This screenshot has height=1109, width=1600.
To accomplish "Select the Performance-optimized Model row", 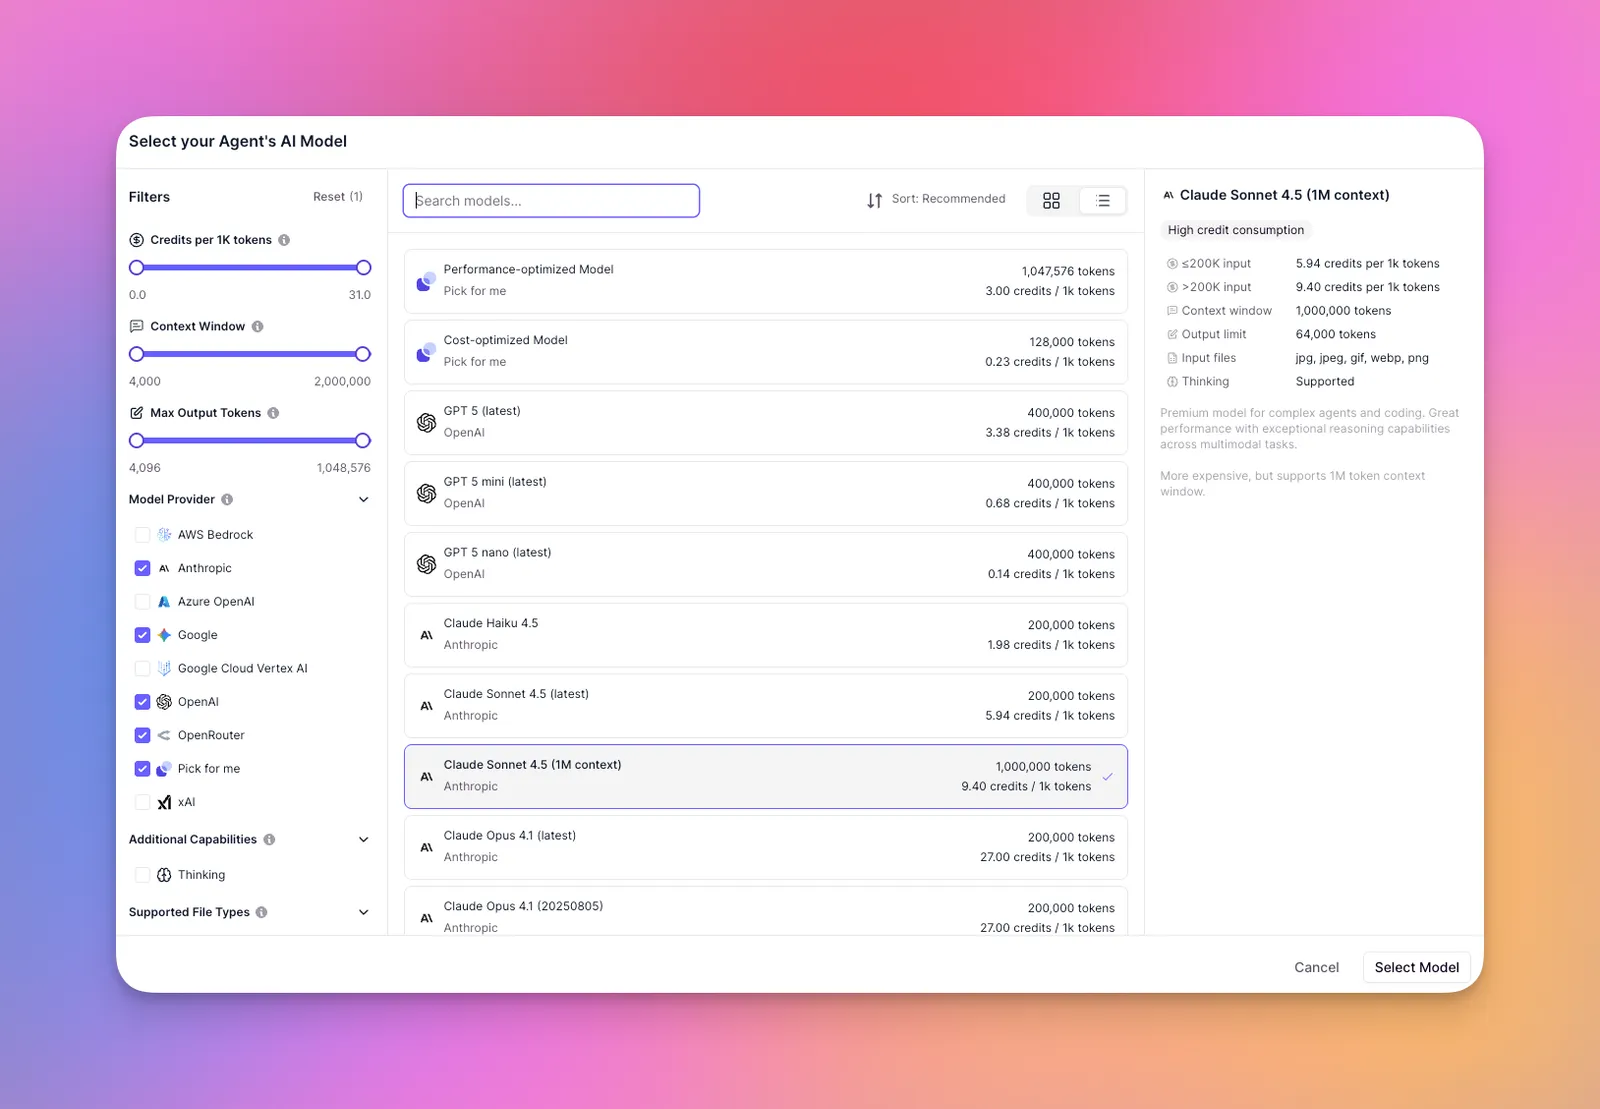I will pyautogui.click(x=766, y=281).
